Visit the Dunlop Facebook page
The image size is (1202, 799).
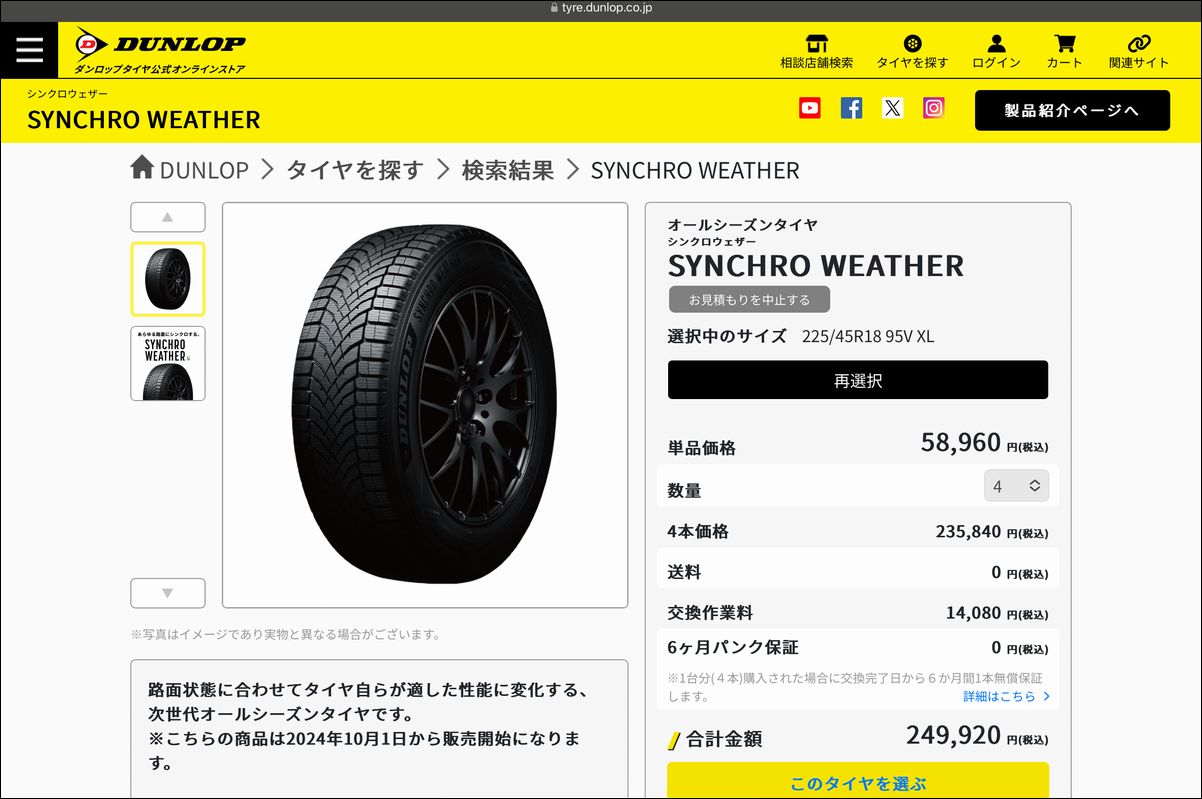click(851, 108)
